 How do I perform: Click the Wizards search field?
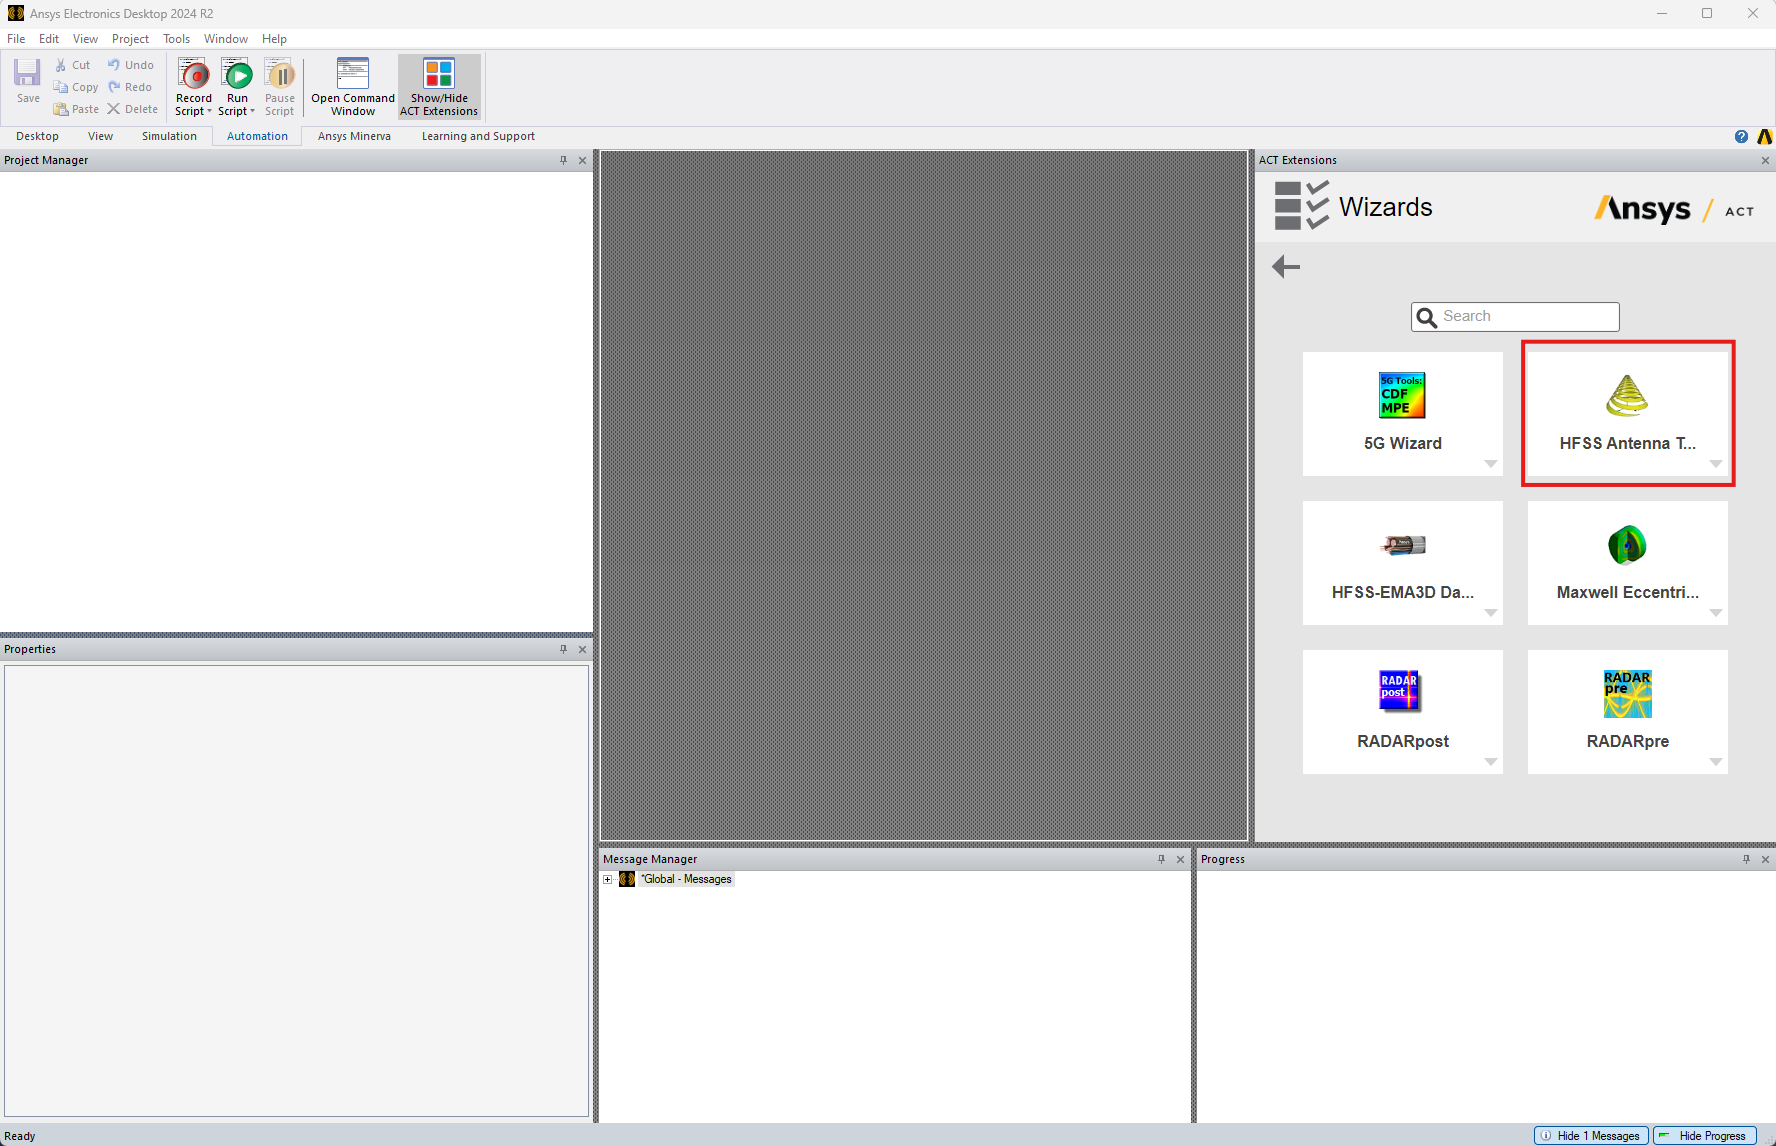coord(1515,316)
